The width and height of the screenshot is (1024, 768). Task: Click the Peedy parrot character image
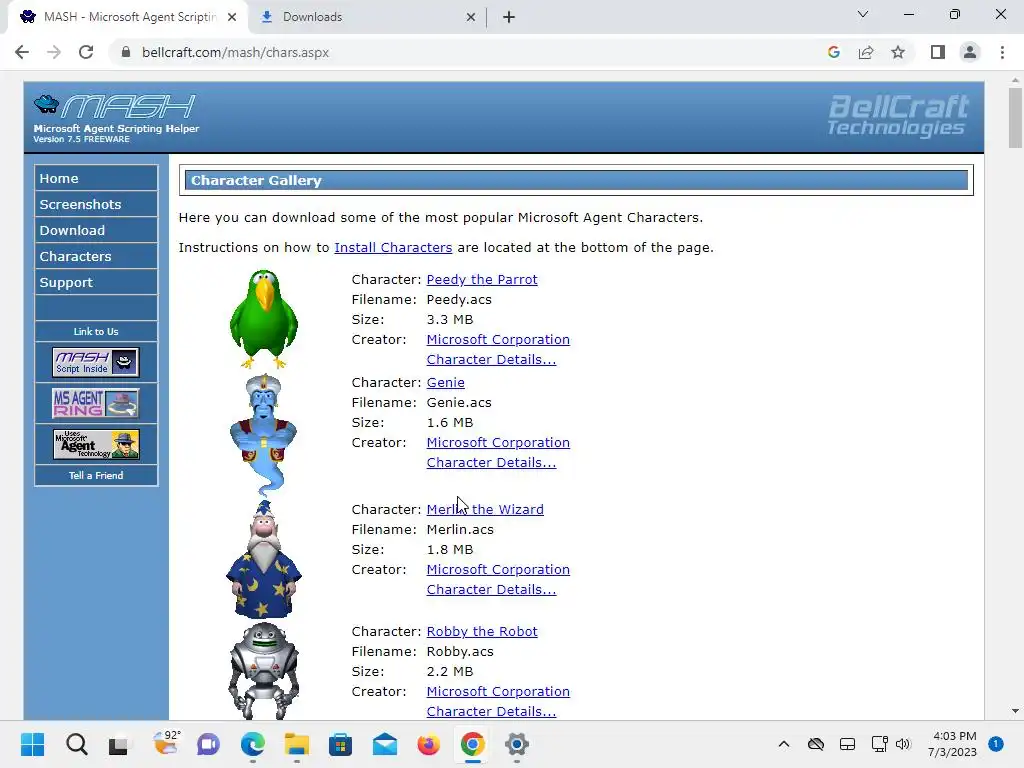(x=264, y=319)
